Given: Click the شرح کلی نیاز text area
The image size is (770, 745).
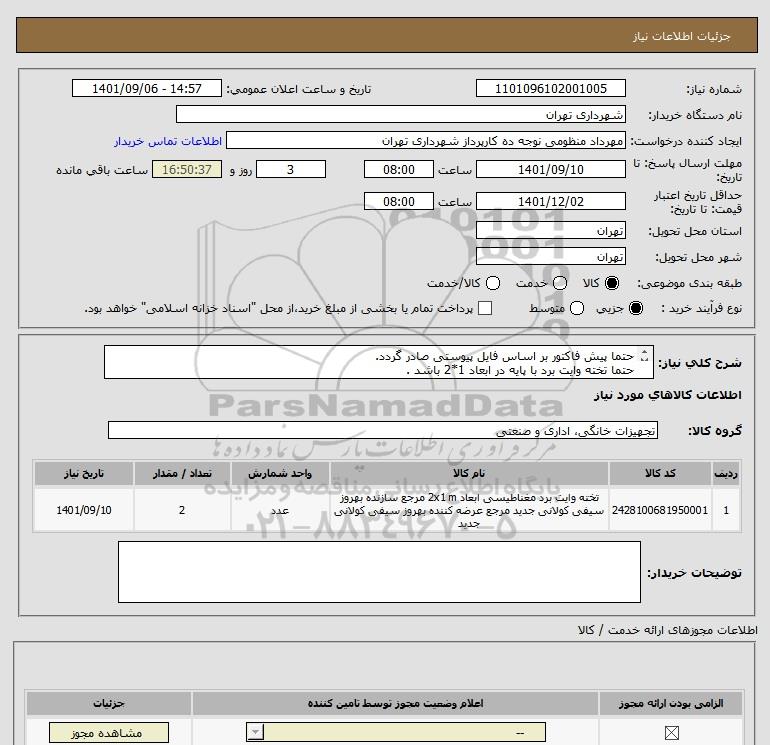Looking at the screenshot, I should coord(379,362).
